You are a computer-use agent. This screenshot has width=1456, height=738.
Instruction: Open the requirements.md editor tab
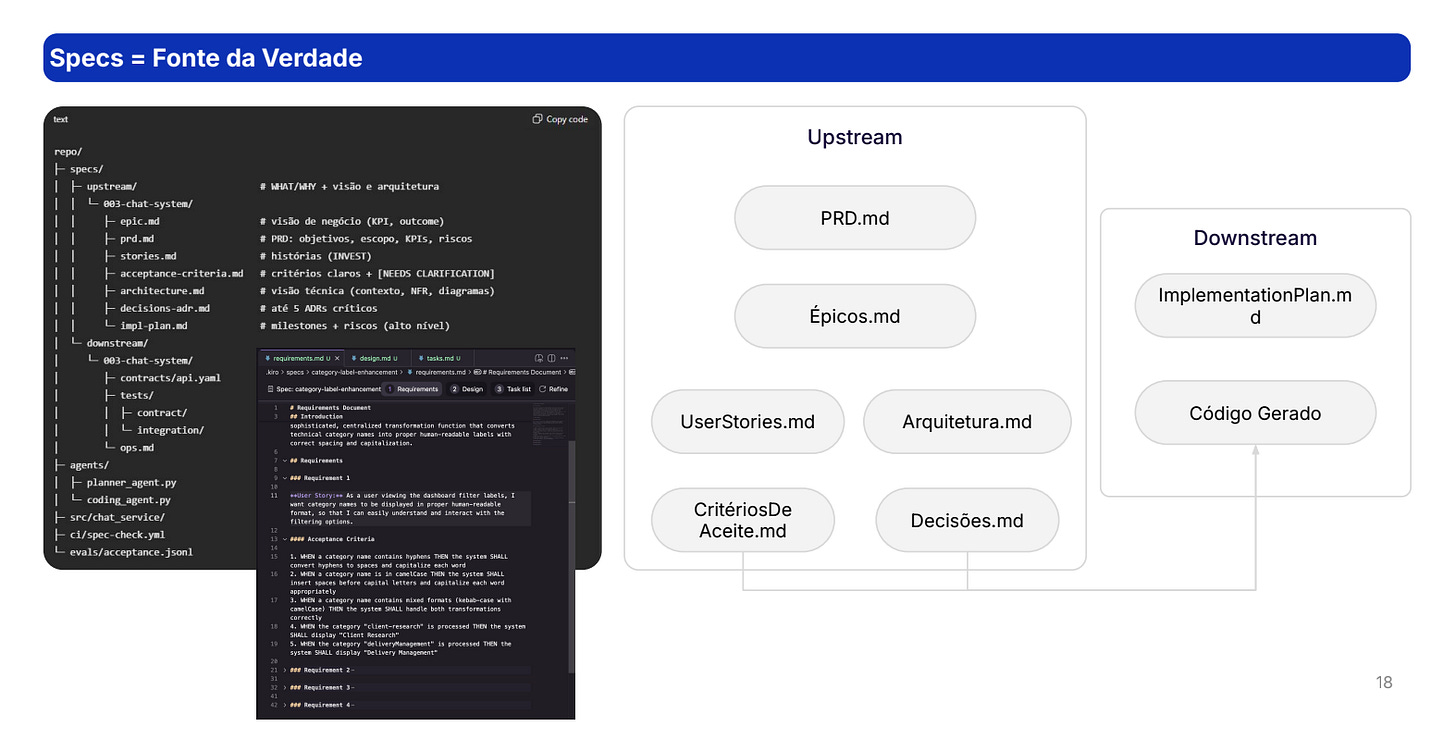tap(300, 358)
